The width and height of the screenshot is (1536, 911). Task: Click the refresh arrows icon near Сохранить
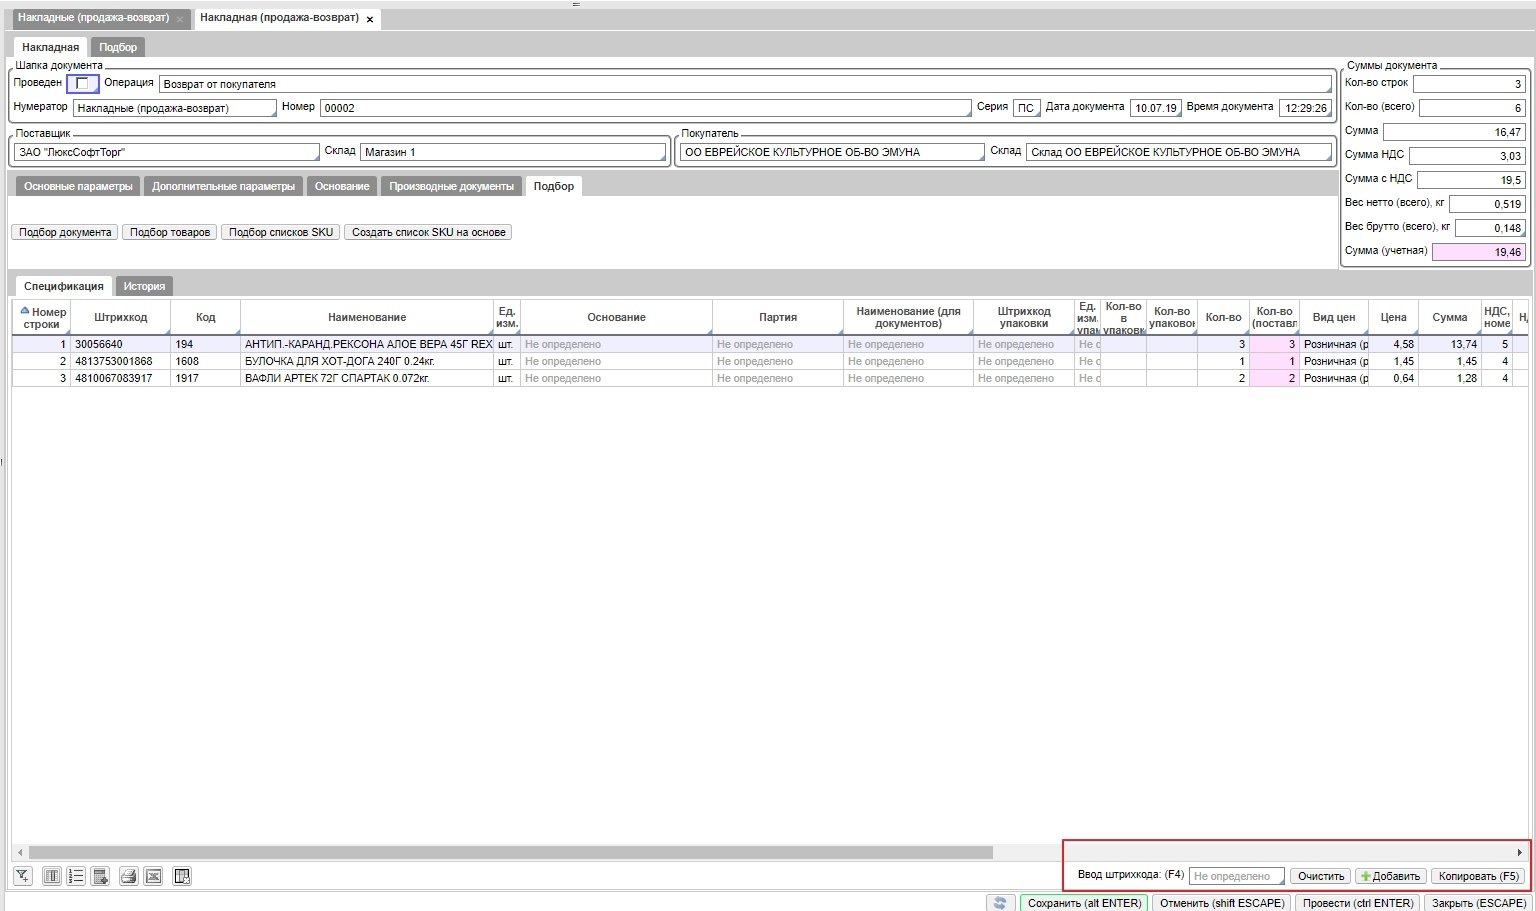999,902
